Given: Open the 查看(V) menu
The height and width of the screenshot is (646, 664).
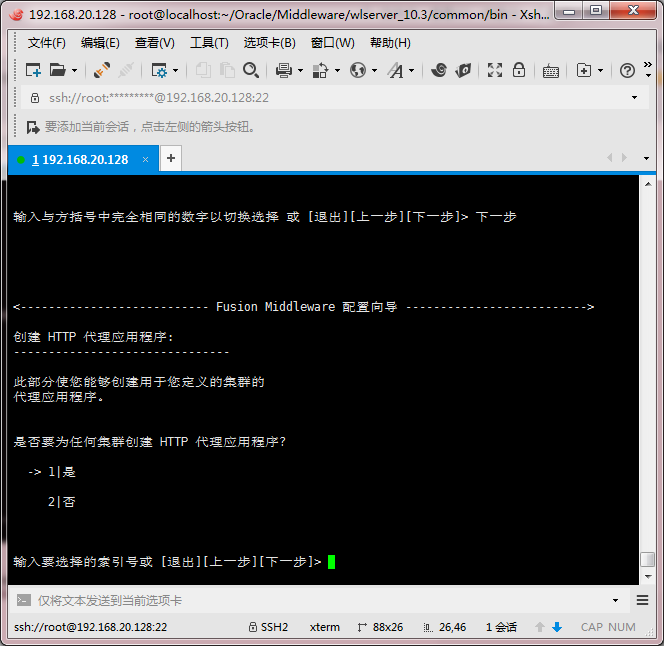Looking at the screenshot, I should pyautogui.click(x=155, y=43).
